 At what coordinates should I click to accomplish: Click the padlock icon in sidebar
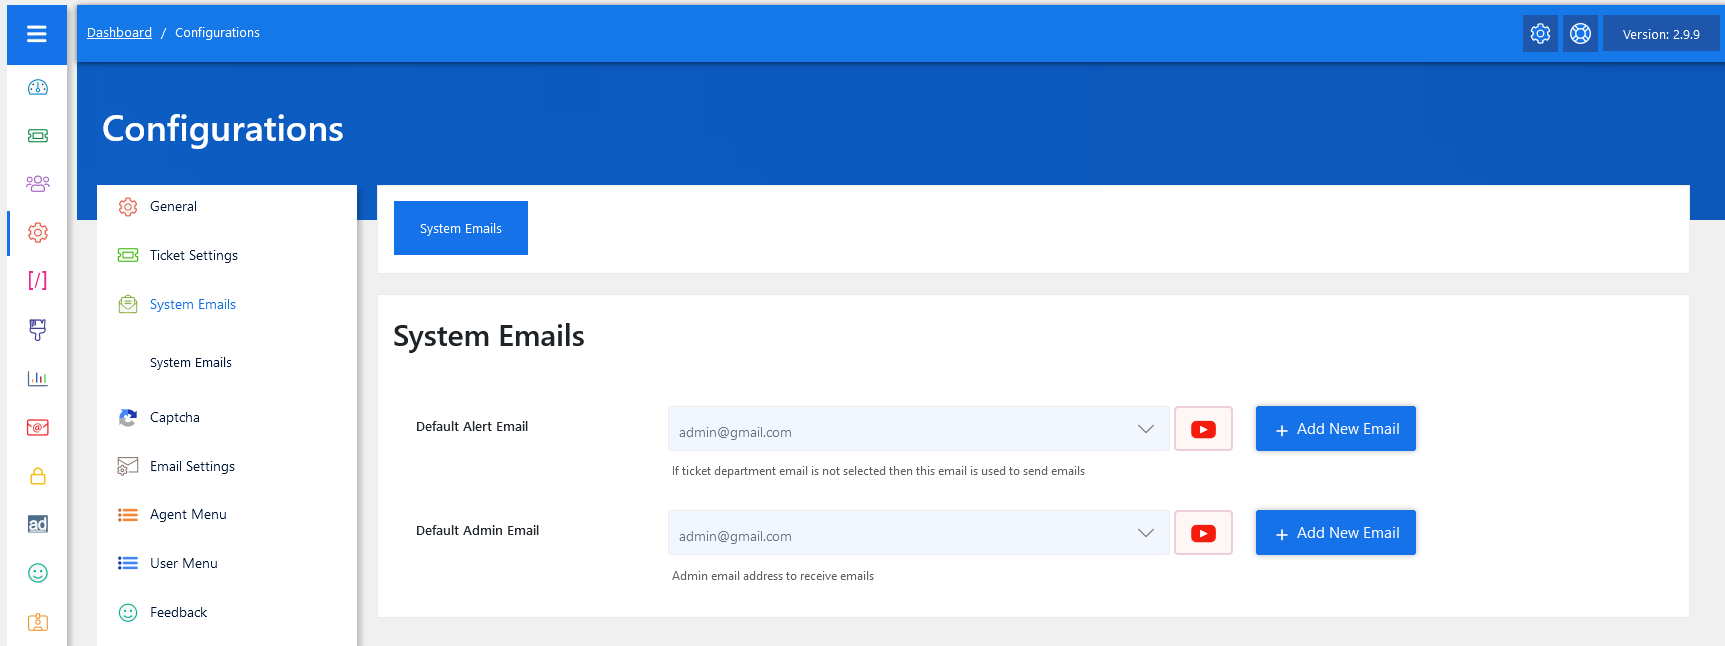pyautogui.click(x=38, y=476)
